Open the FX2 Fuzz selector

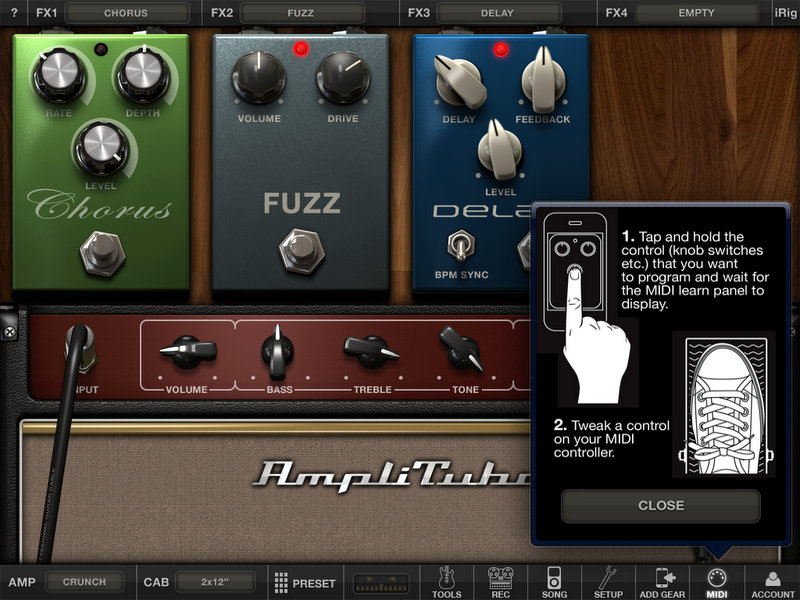(x=302, y=13)
